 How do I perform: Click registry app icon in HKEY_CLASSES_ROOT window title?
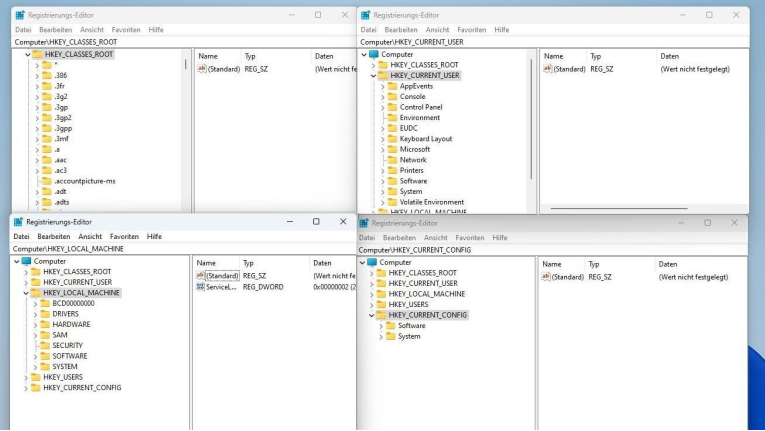coord(20,15)
